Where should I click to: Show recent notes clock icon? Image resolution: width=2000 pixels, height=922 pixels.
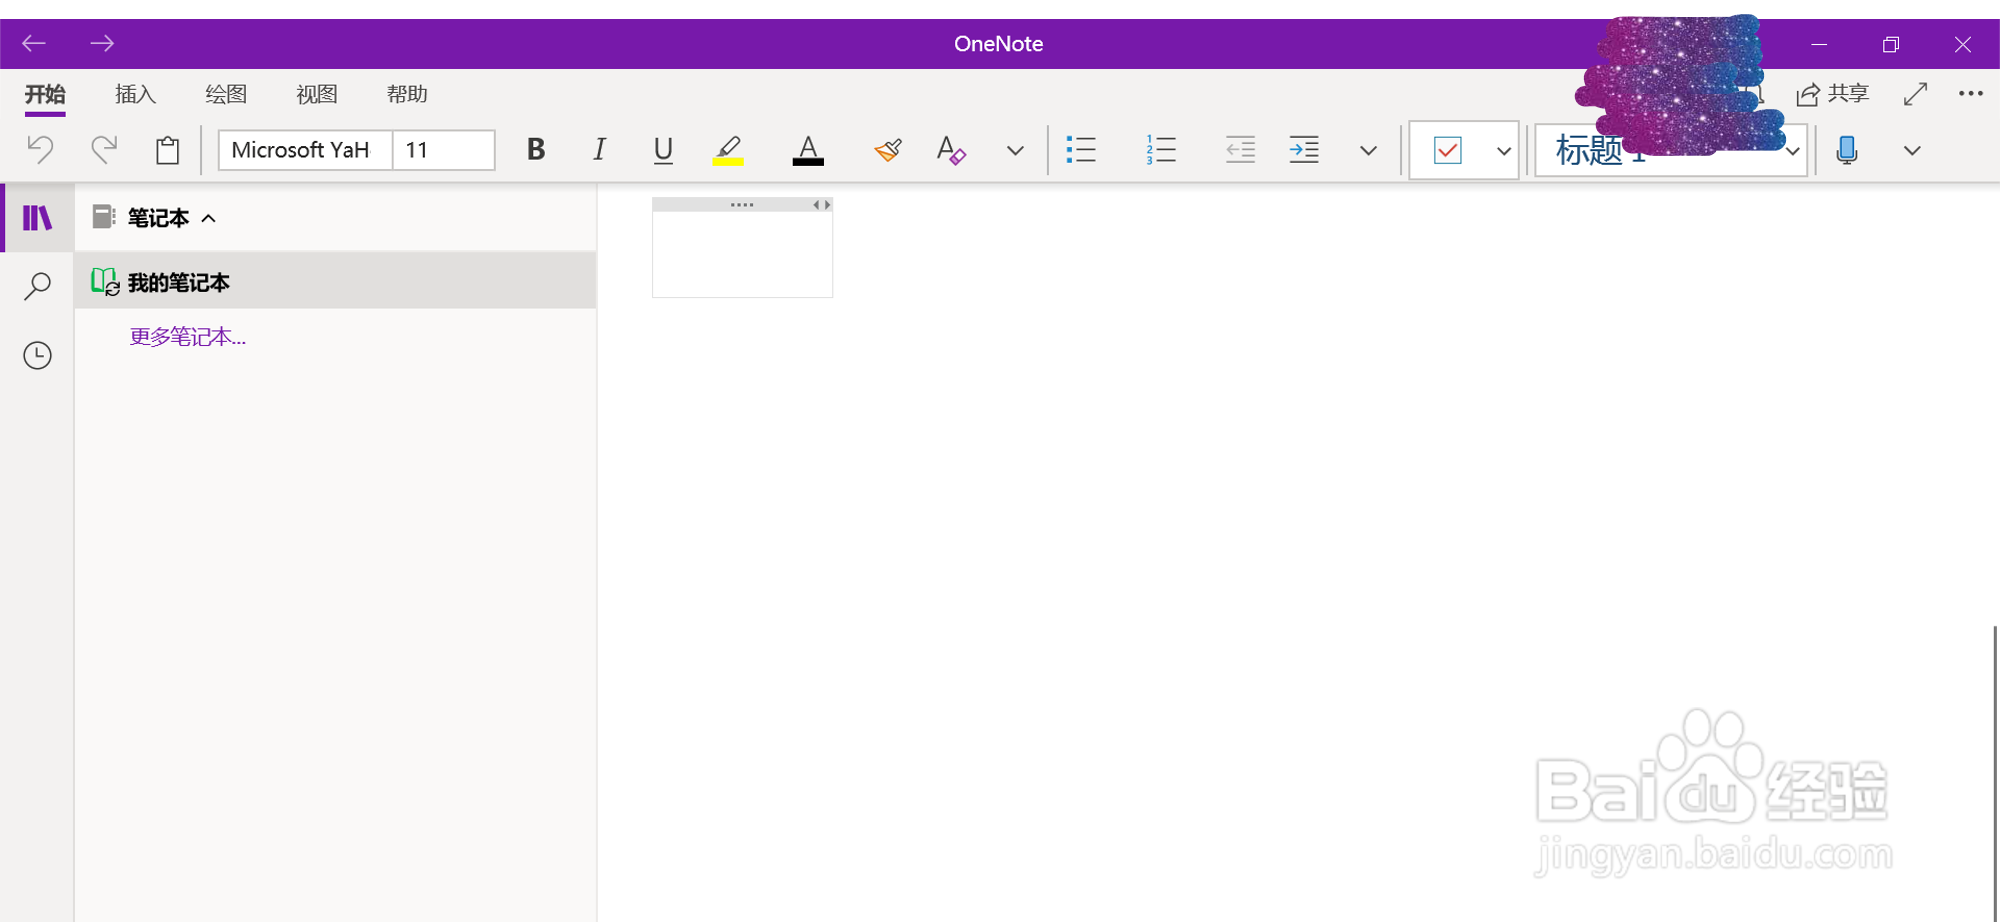(38, 355)
